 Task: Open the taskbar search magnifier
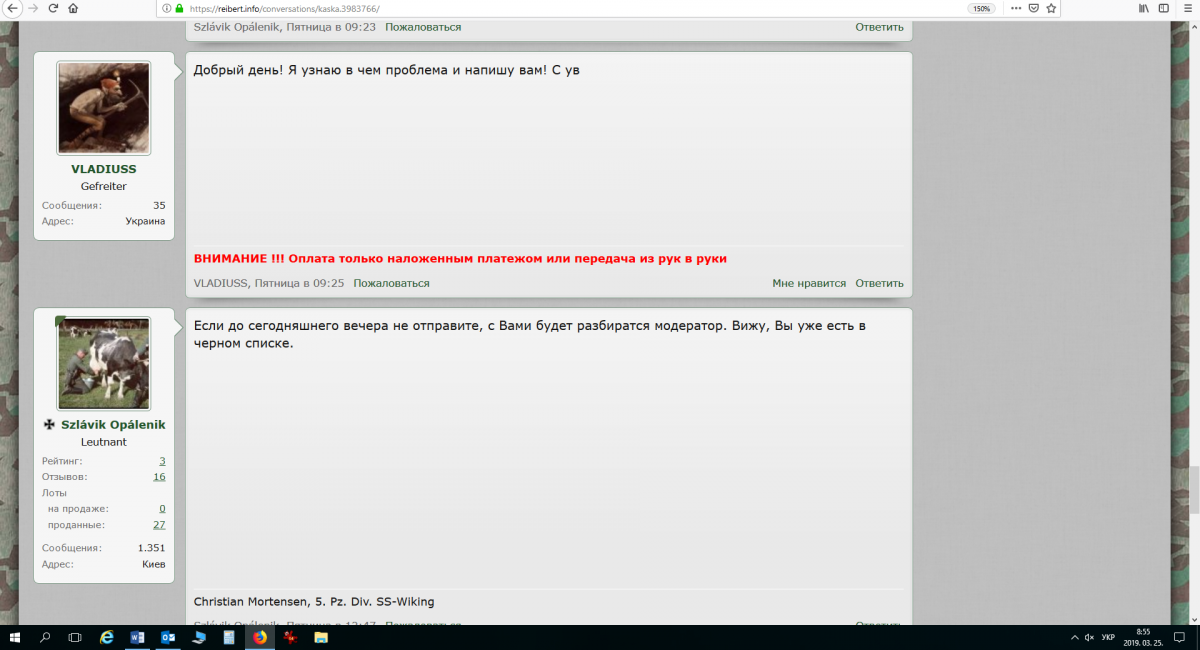(x=45, y=637)
